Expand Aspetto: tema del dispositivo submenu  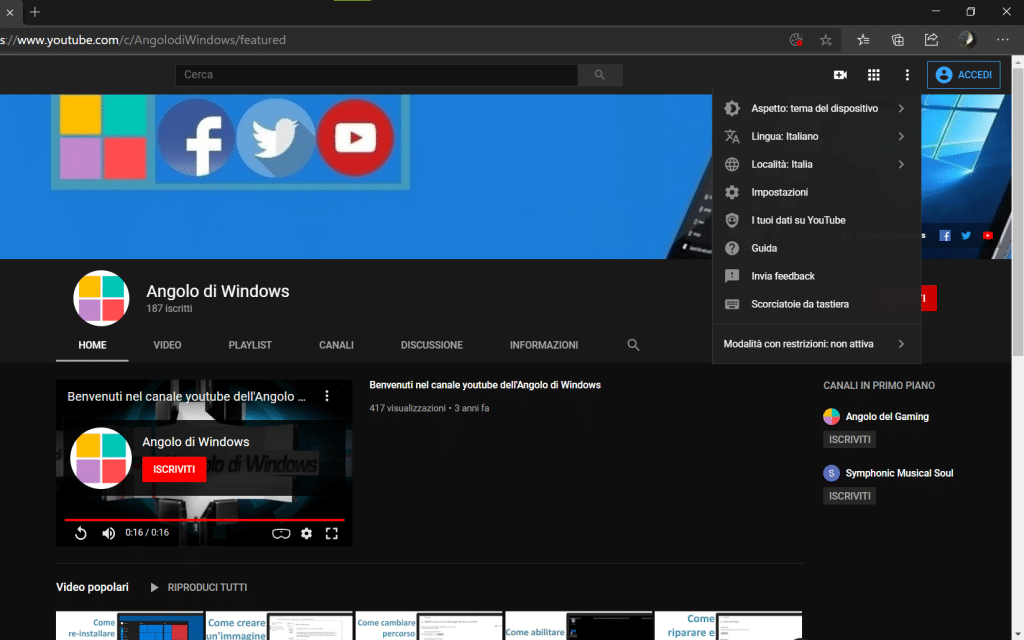(815, 108)
